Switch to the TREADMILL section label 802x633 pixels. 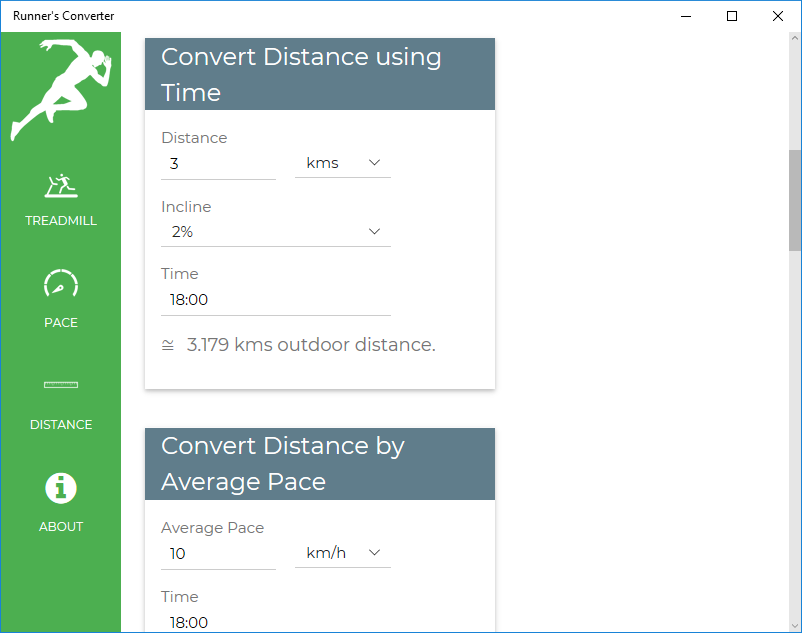point(61,220)
